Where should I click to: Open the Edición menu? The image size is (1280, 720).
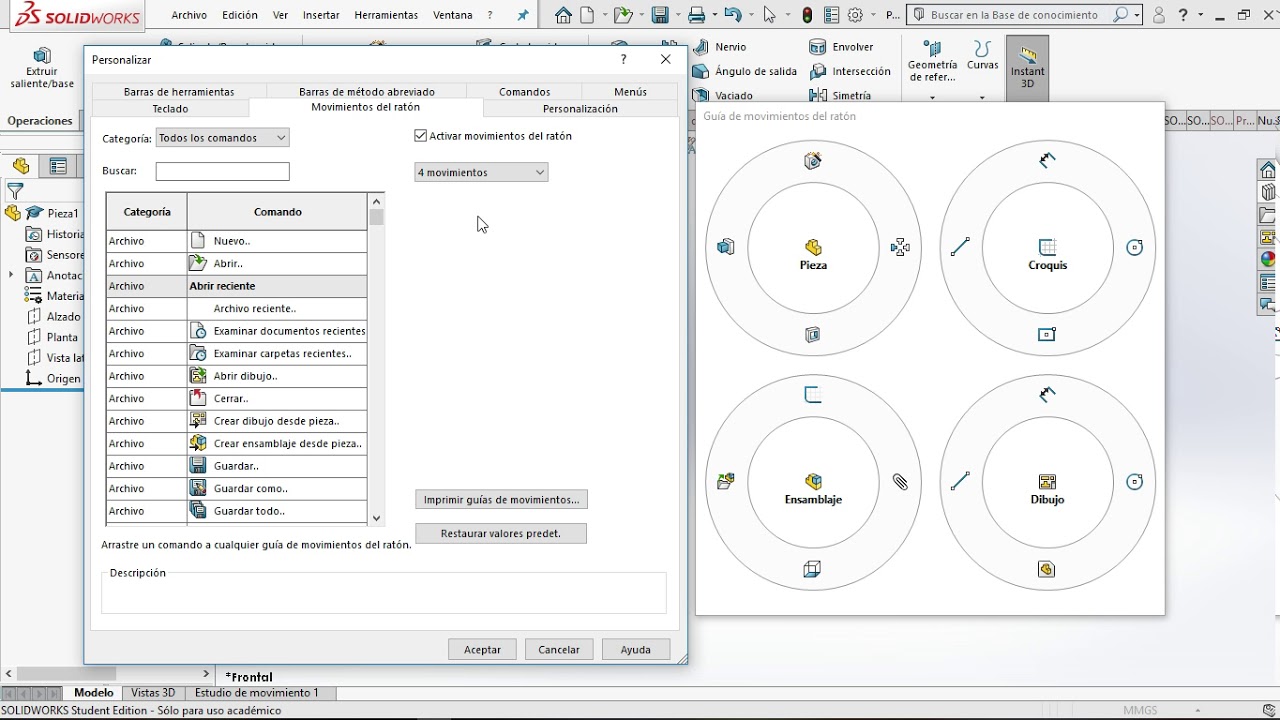point(240,15)
